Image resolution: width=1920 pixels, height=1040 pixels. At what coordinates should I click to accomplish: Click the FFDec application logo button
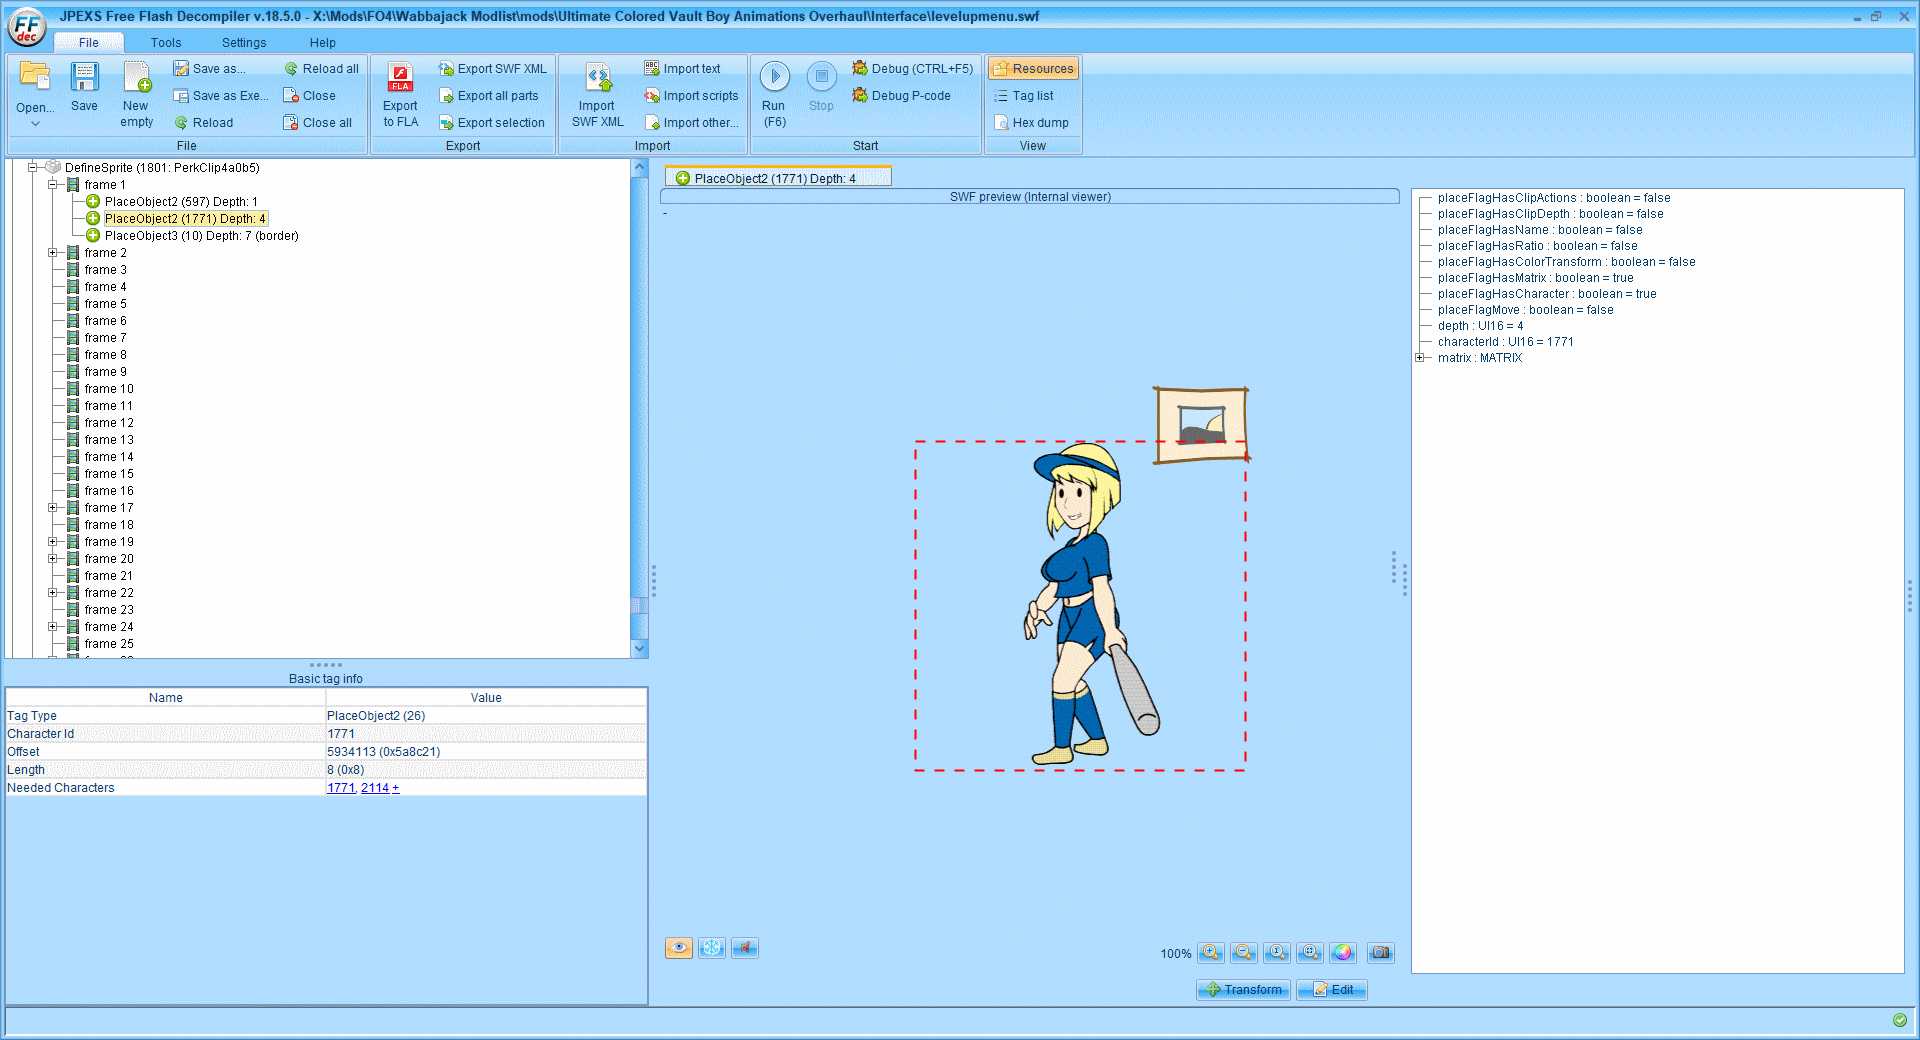pyautogui.click(x=27, y=27)
